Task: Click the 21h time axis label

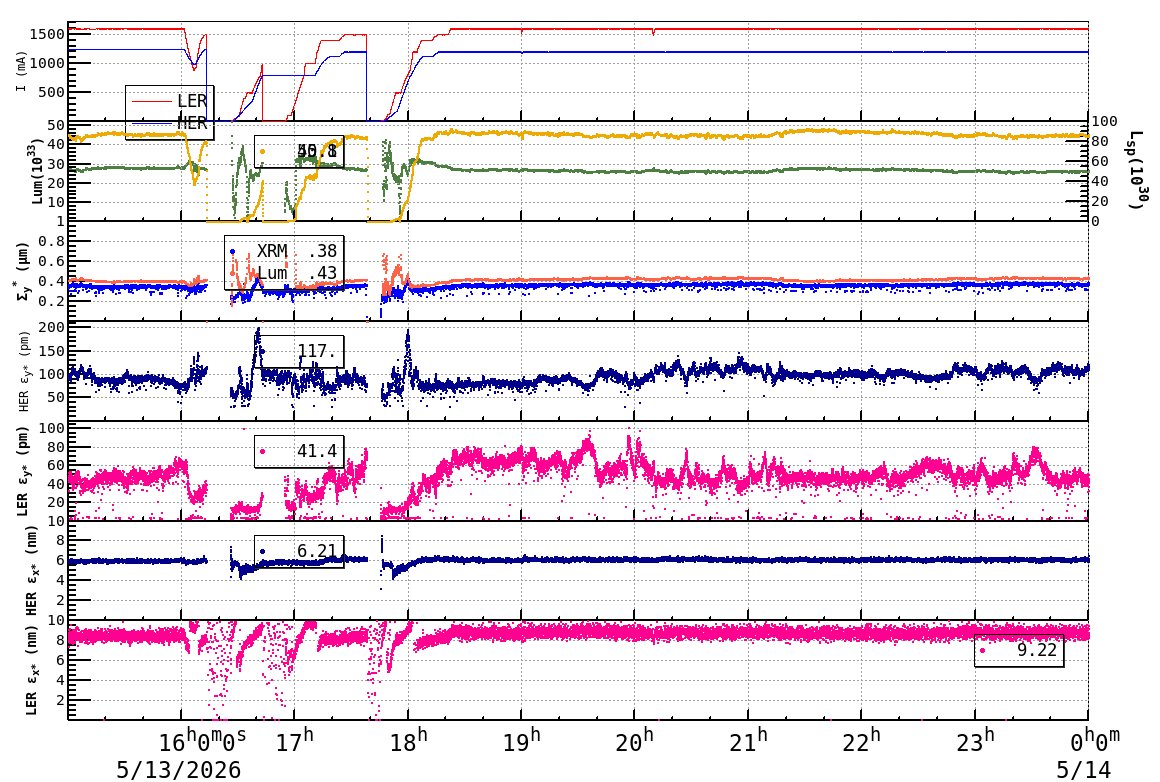Action: pyautogui.click(x=748, y=742)
